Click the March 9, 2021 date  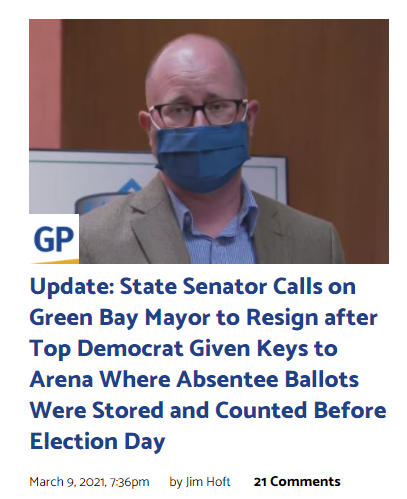point(68,482)
